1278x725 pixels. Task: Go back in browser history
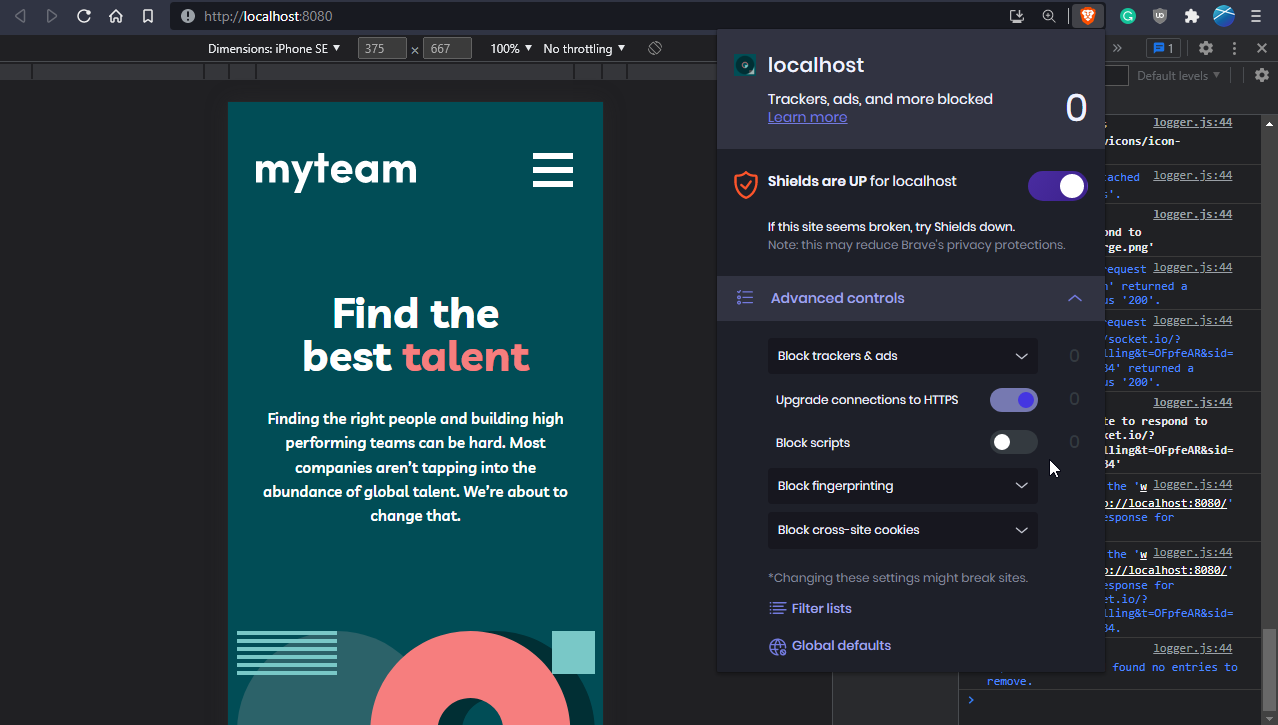point(20,16)
